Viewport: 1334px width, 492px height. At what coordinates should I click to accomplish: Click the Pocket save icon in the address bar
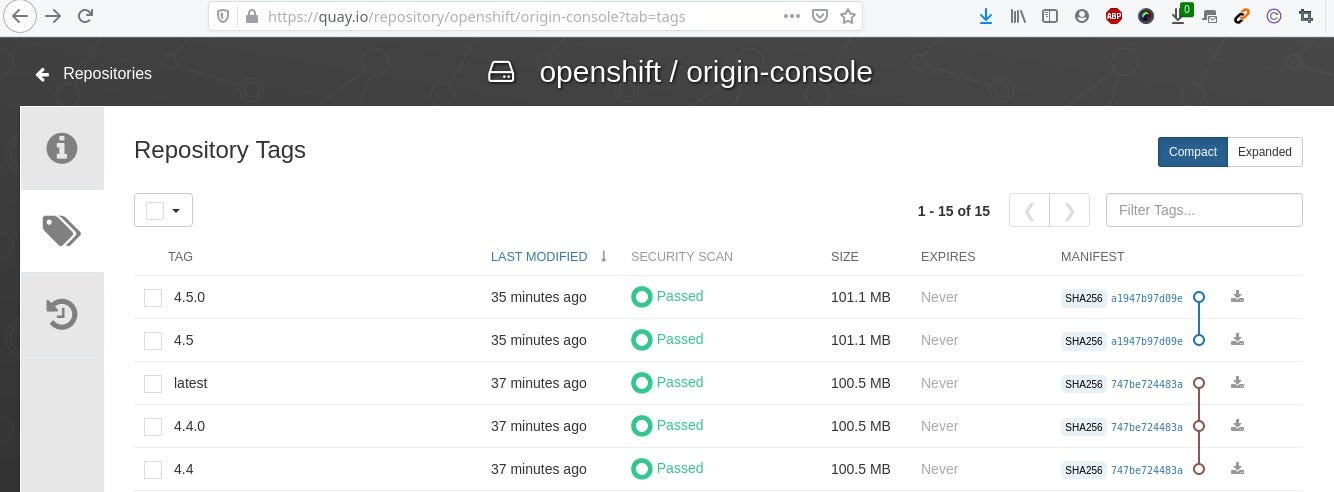(x=820, y=16)
